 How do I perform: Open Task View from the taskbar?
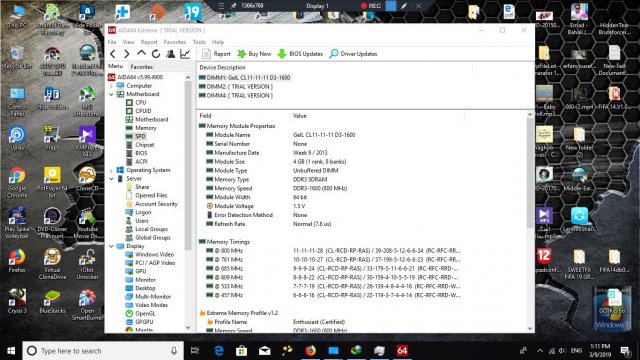pos(195,351)
